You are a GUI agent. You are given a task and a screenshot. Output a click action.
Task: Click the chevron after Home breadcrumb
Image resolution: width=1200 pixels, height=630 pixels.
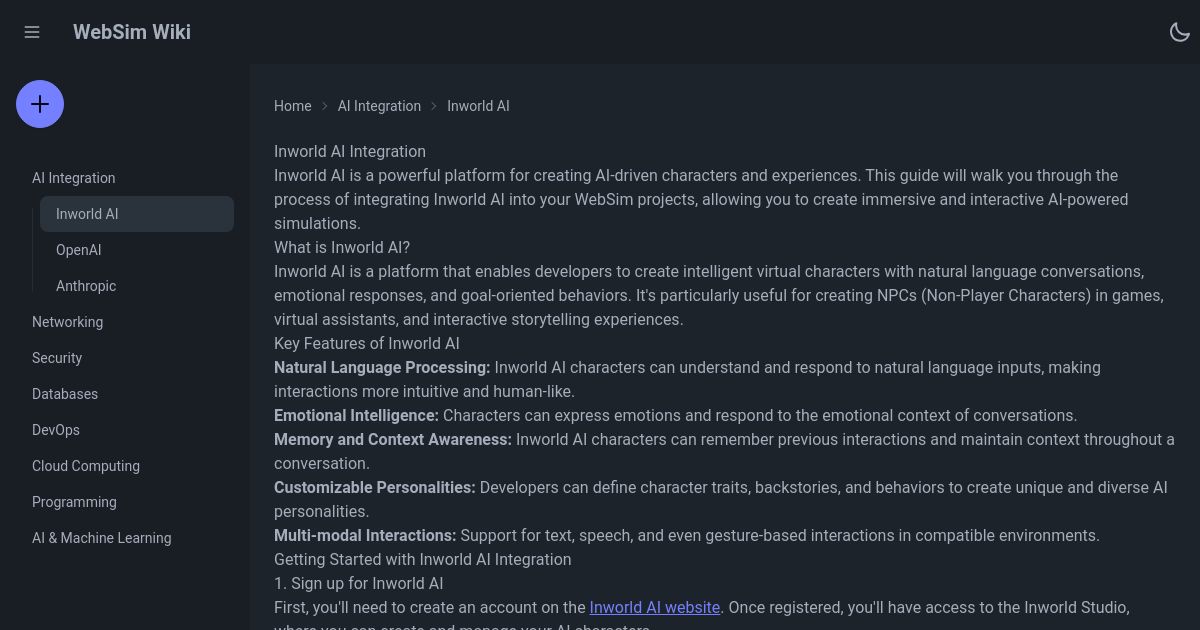(324, 106)
